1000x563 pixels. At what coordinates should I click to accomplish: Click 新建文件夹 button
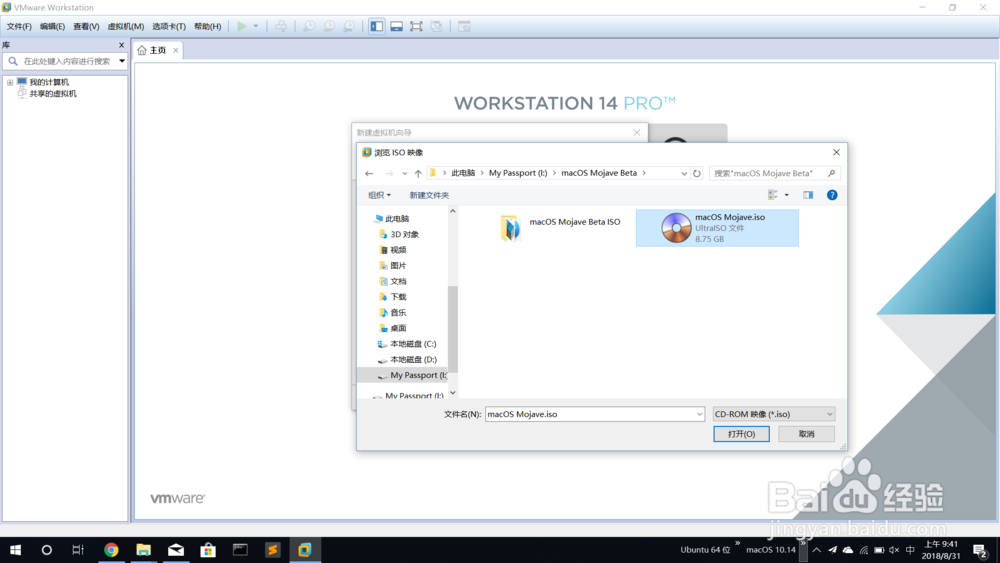(x=429, y=195)
